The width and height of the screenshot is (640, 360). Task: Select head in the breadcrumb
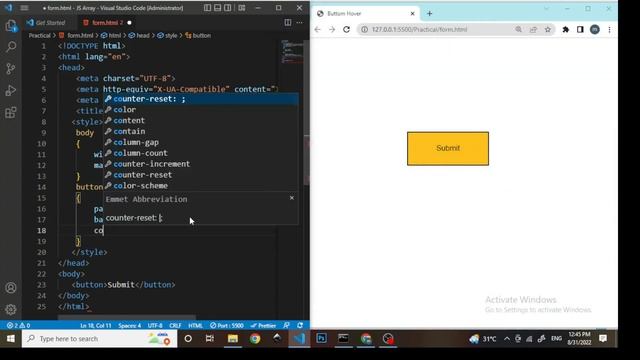pyautogui.click(x=139, y=36)
